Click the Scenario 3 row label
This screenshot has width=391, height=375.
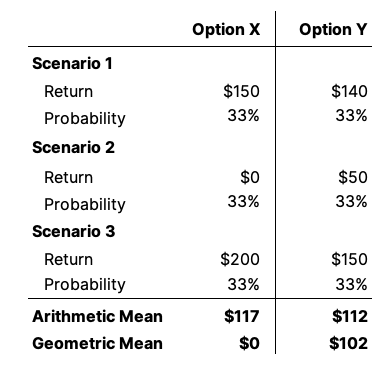point(74,231)
